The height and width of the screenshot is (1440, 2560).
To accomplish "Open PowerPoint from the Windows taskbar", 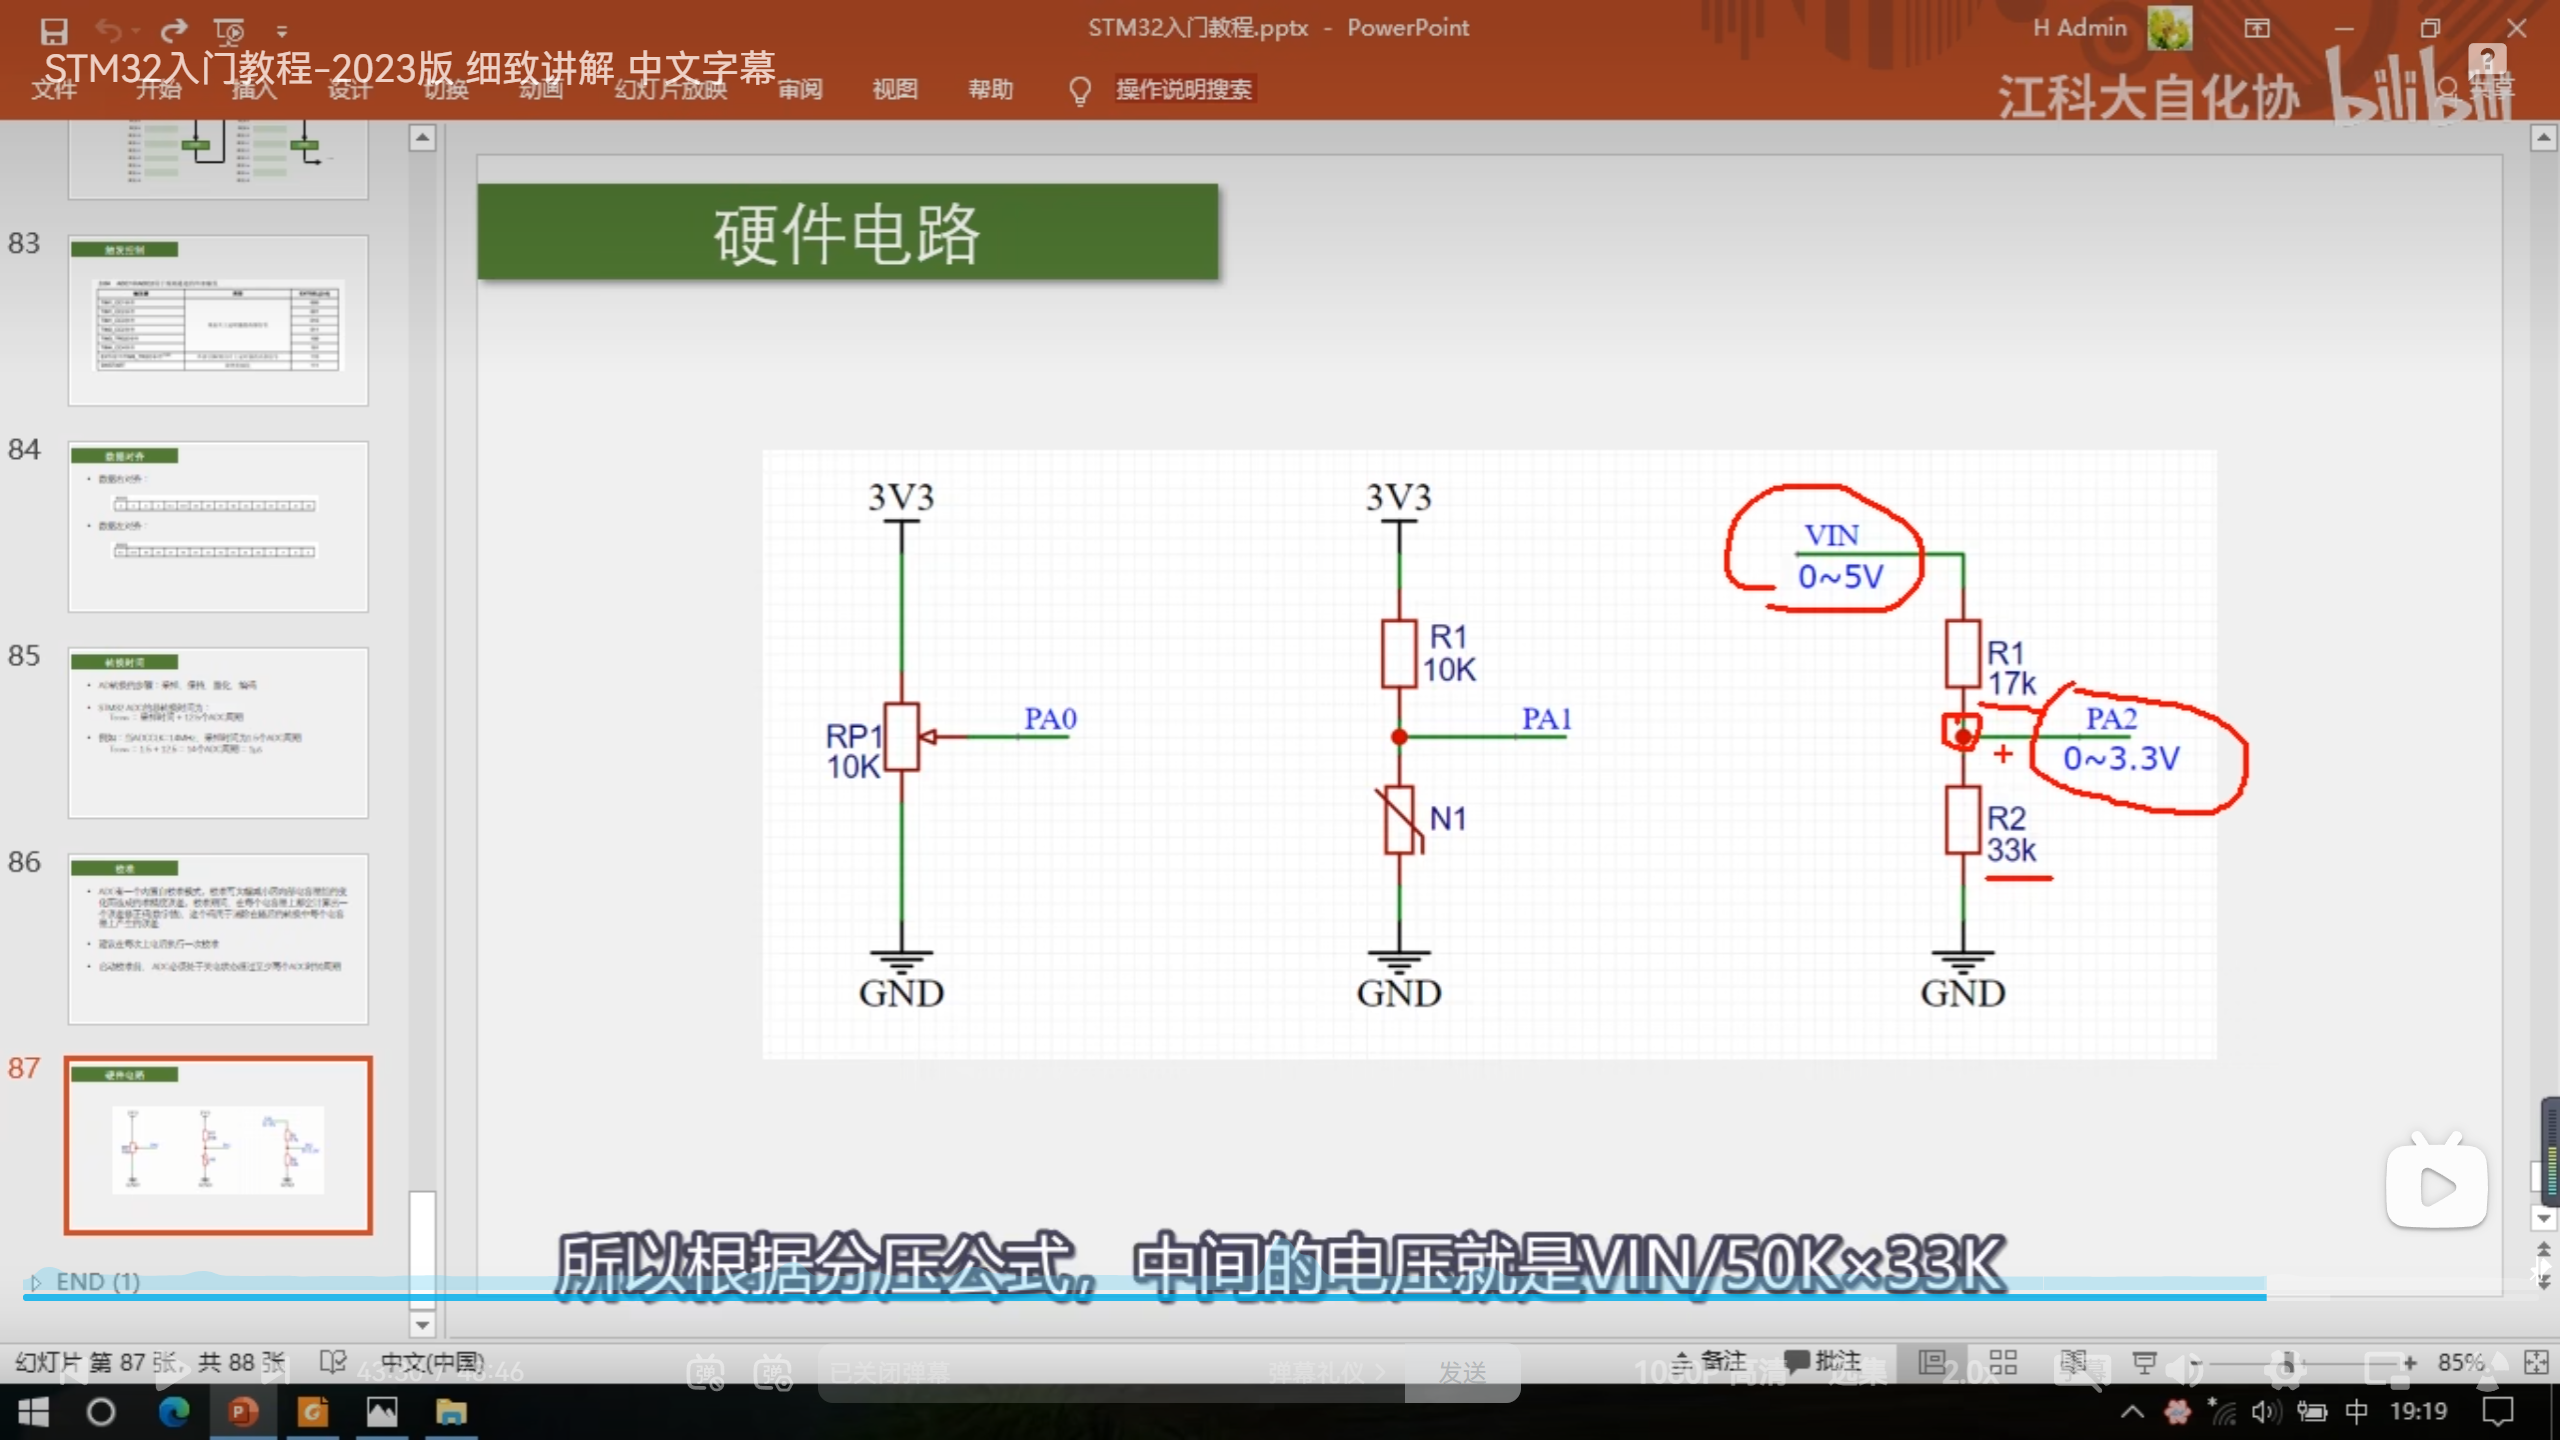I will click(x=242, y=1412).
